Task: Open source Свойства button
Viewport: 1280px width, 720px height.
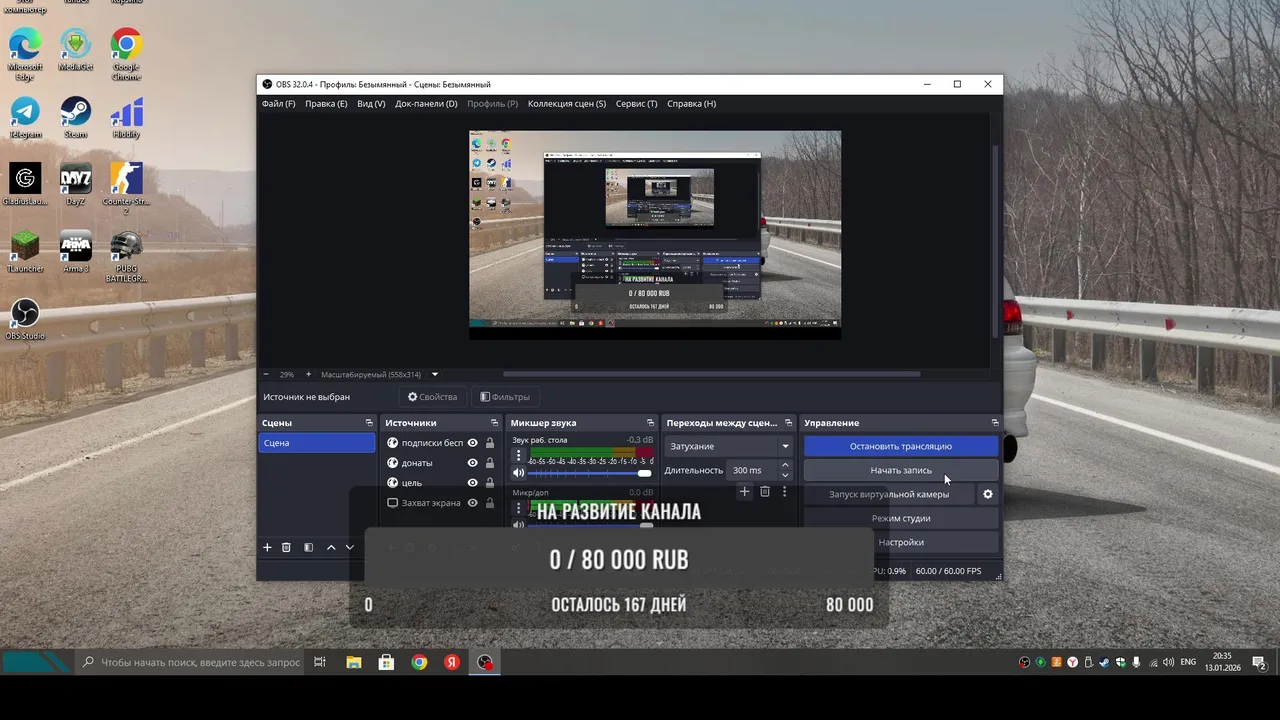Action: click(x=432, y=397)
